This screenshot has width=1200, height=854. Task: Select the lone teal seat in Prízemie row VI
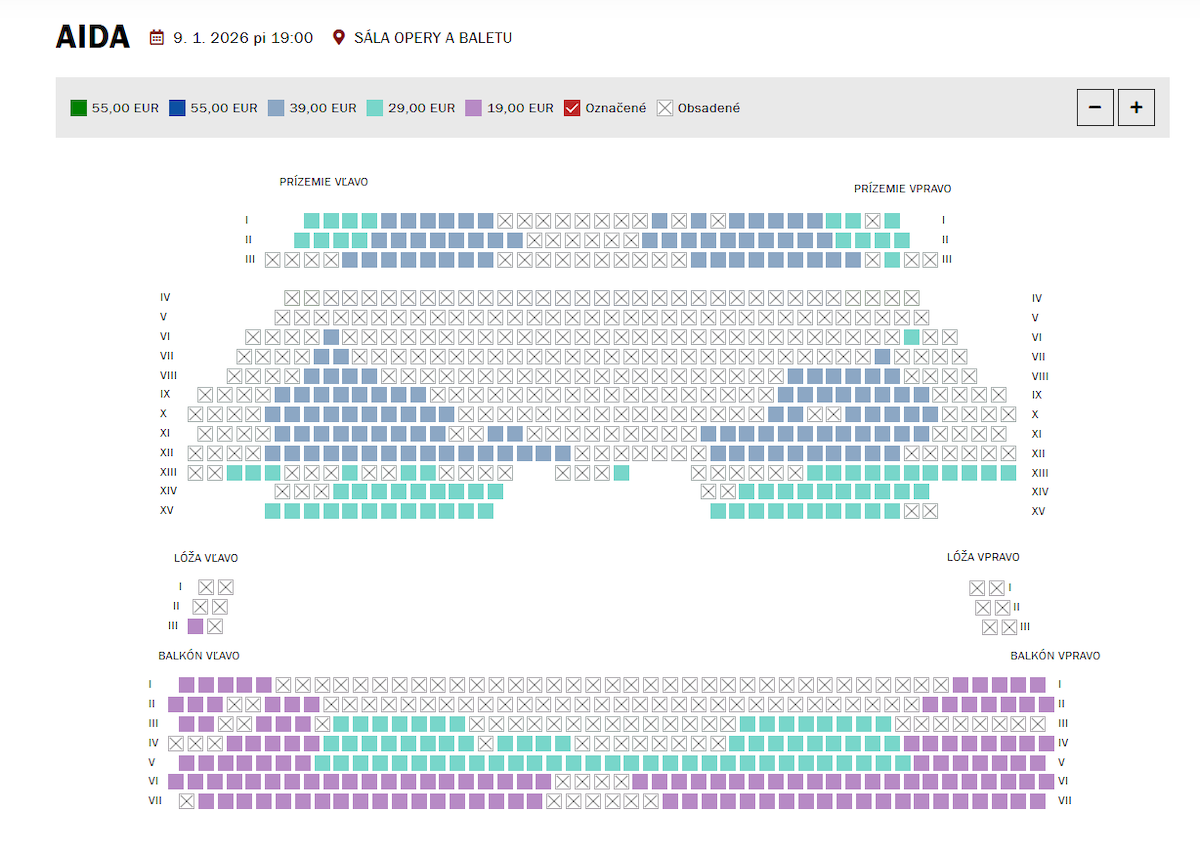click(x=911, y=337)
